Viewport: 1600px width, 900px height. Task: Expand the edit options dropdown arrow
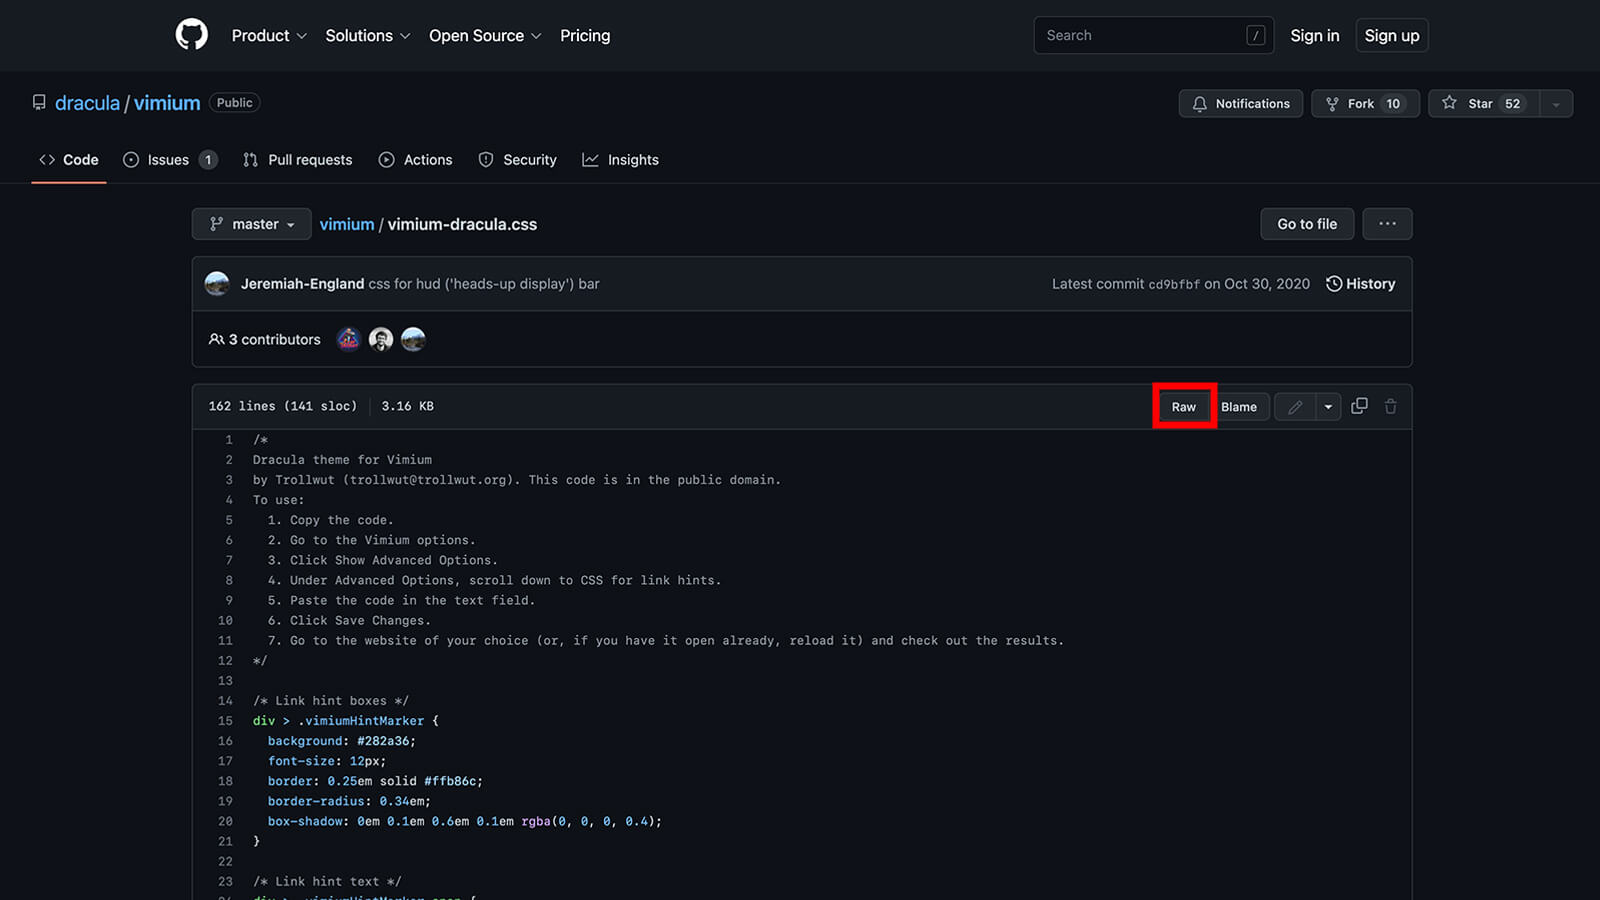(1328, 407)
